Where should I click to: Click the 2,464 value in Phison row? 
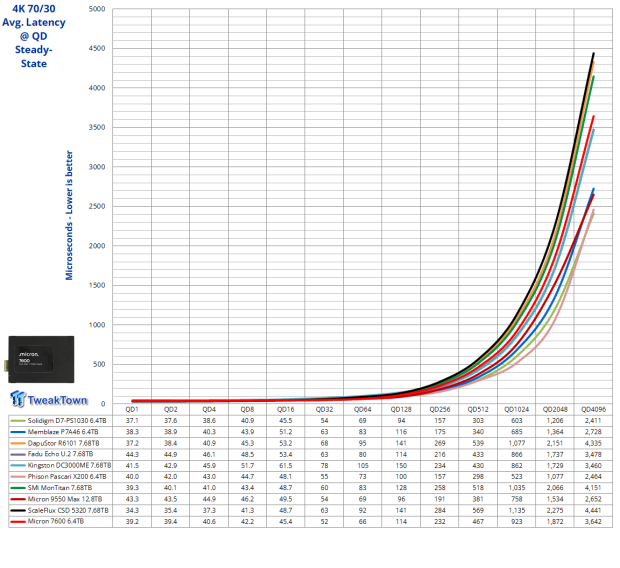pyautogui.click(x=593, y=477)
